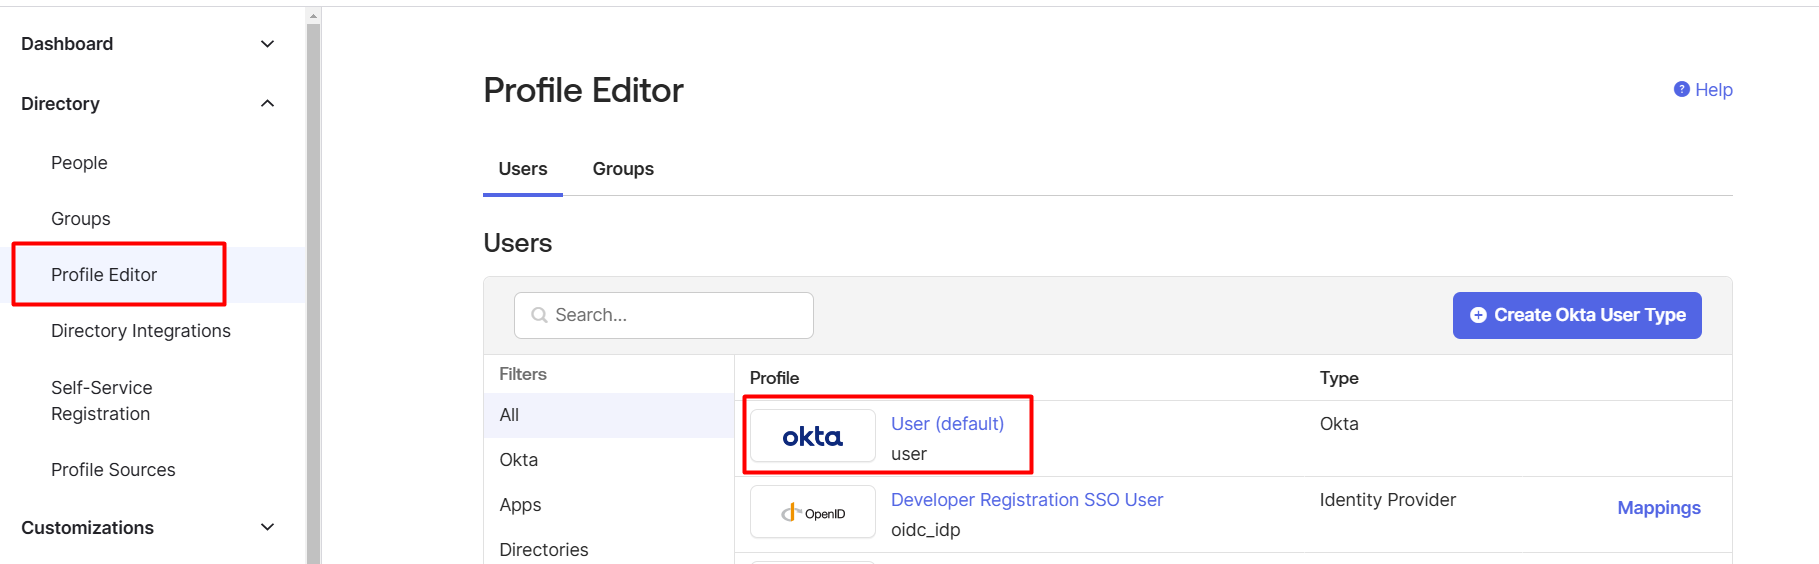
Task: Open Directory Integrations page
Action: (x=141, y=331)
